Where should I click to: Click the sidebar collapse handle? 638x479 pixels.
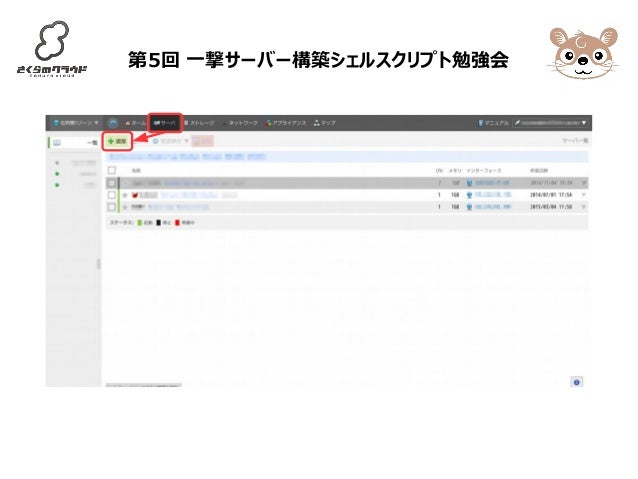pyautogui.click(x=98, y=264)
